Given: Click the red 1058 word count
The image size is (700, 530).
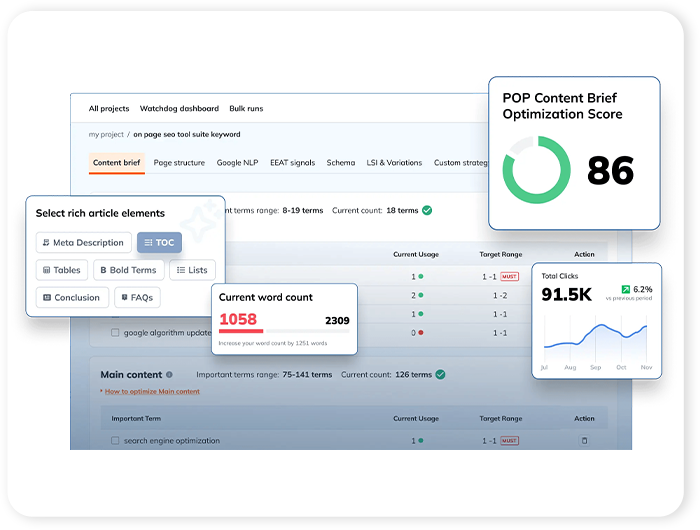Looking at the screenshot, I should [238, 319].
